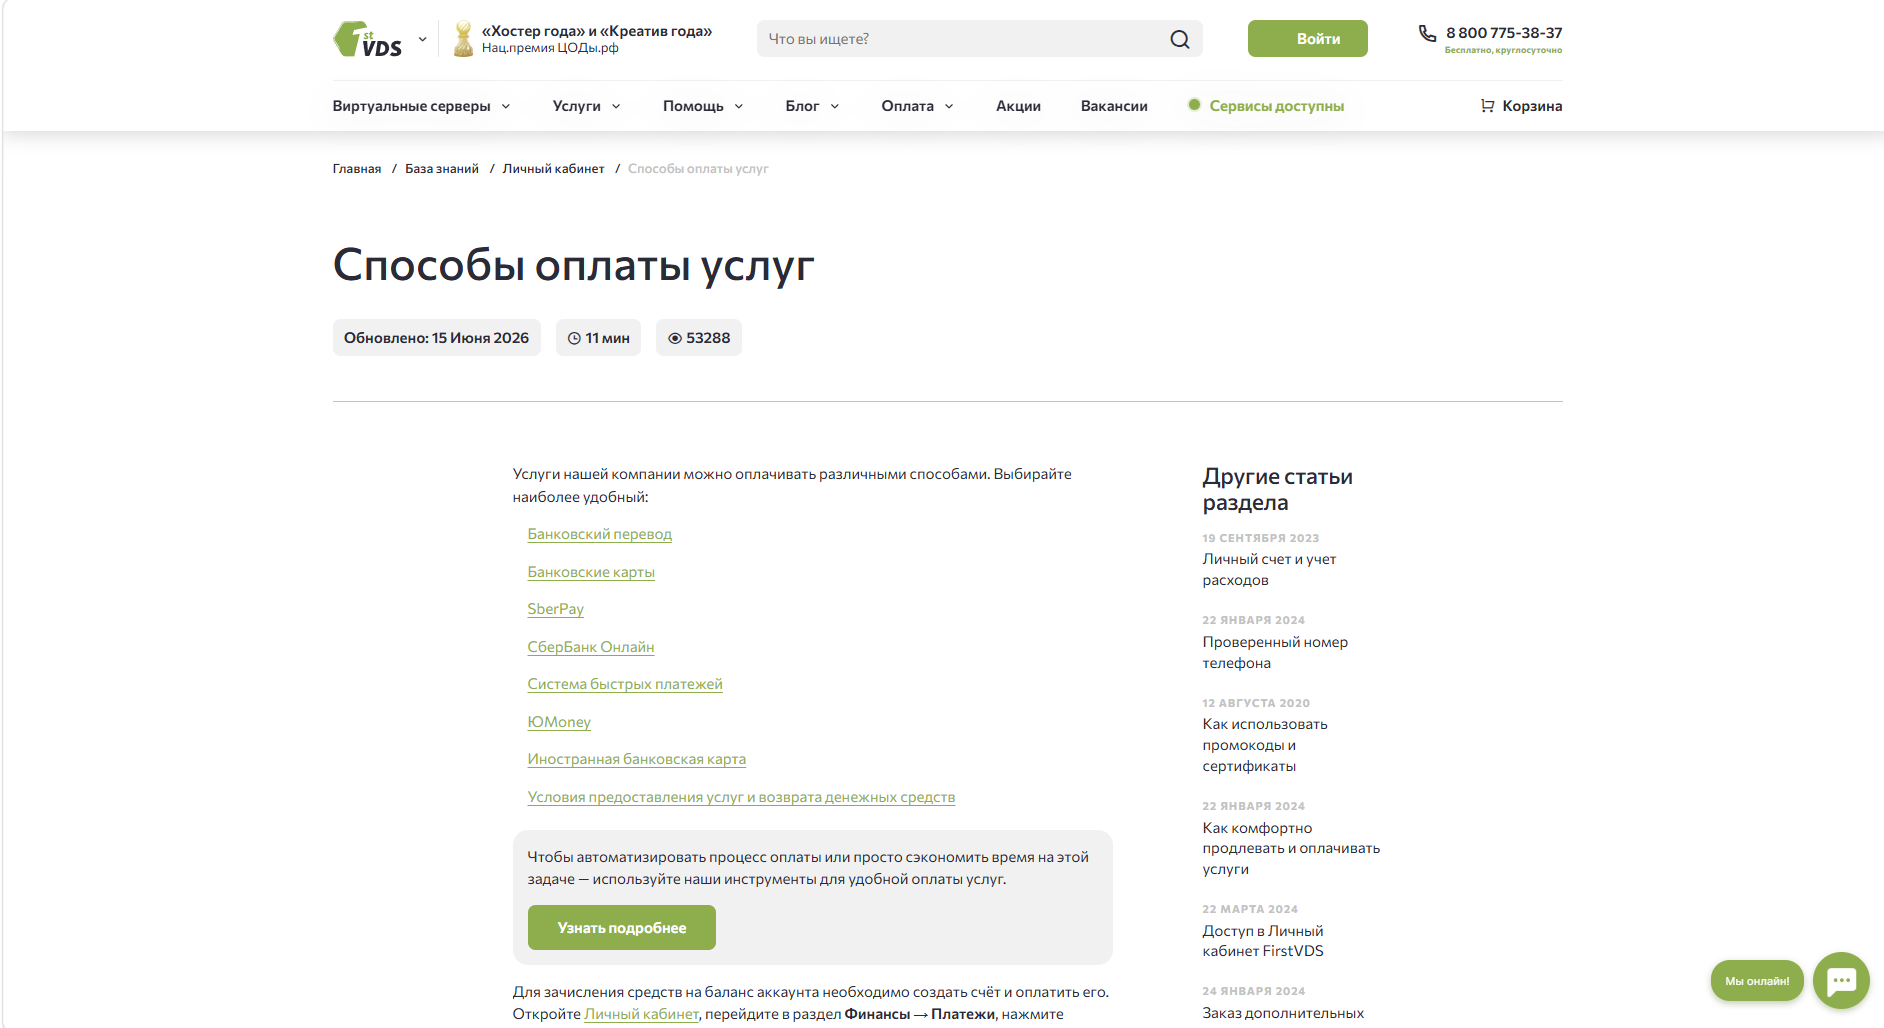Screen dimensions: 1884x1028
Task: Jump to ЮMoney section
Action: [559, 722]
